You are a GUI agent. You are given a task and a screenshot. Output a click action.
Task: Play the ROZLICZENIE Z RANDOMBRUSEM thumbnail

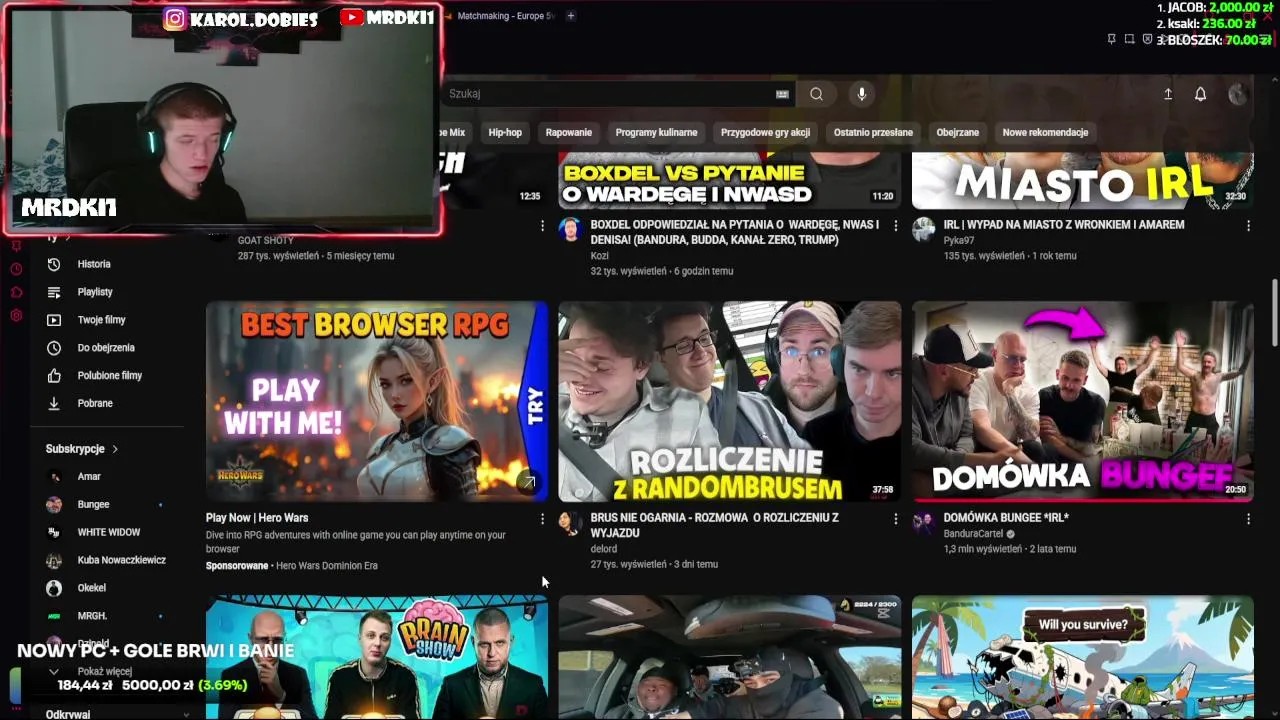pos(729,401)
